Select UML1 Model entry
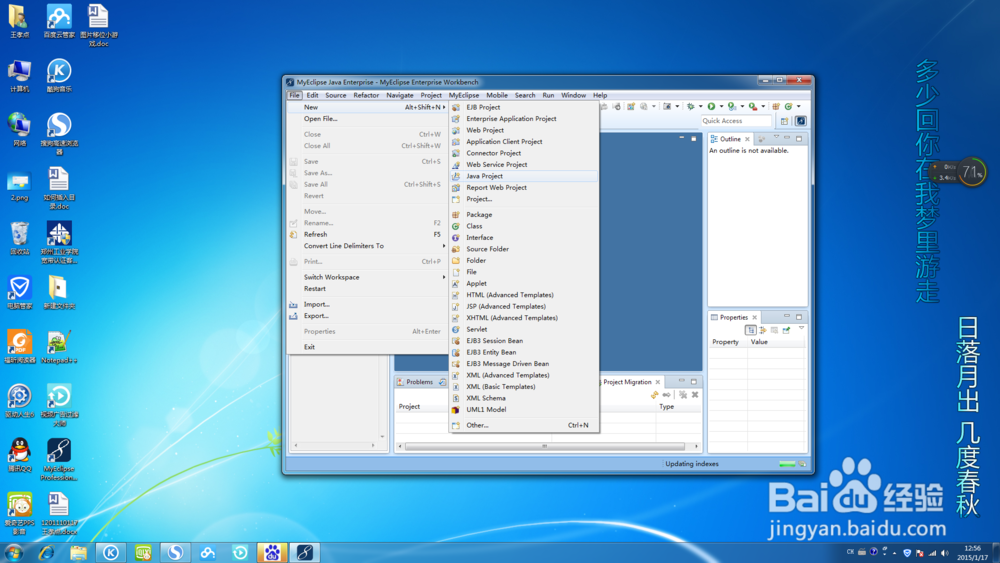This screenshot has width=1000, height=563. click(524, 409)
